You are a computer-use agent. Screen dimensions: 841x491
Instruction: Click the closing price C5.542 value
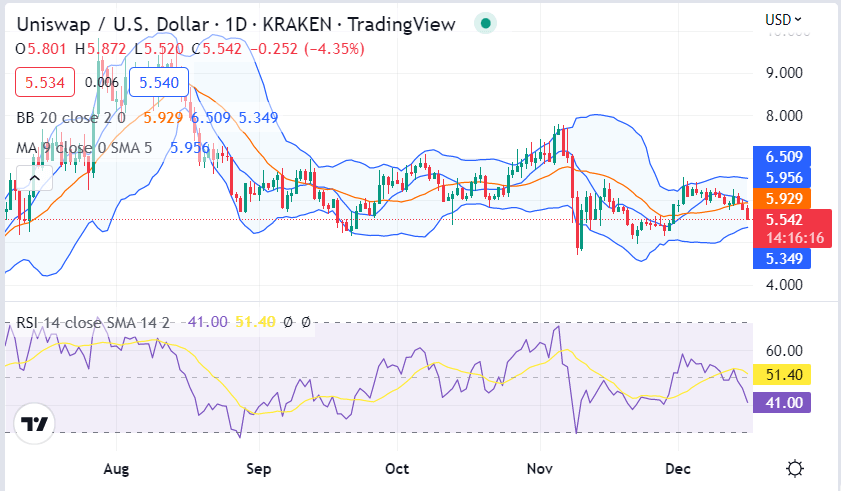click(x=216, y=49)
